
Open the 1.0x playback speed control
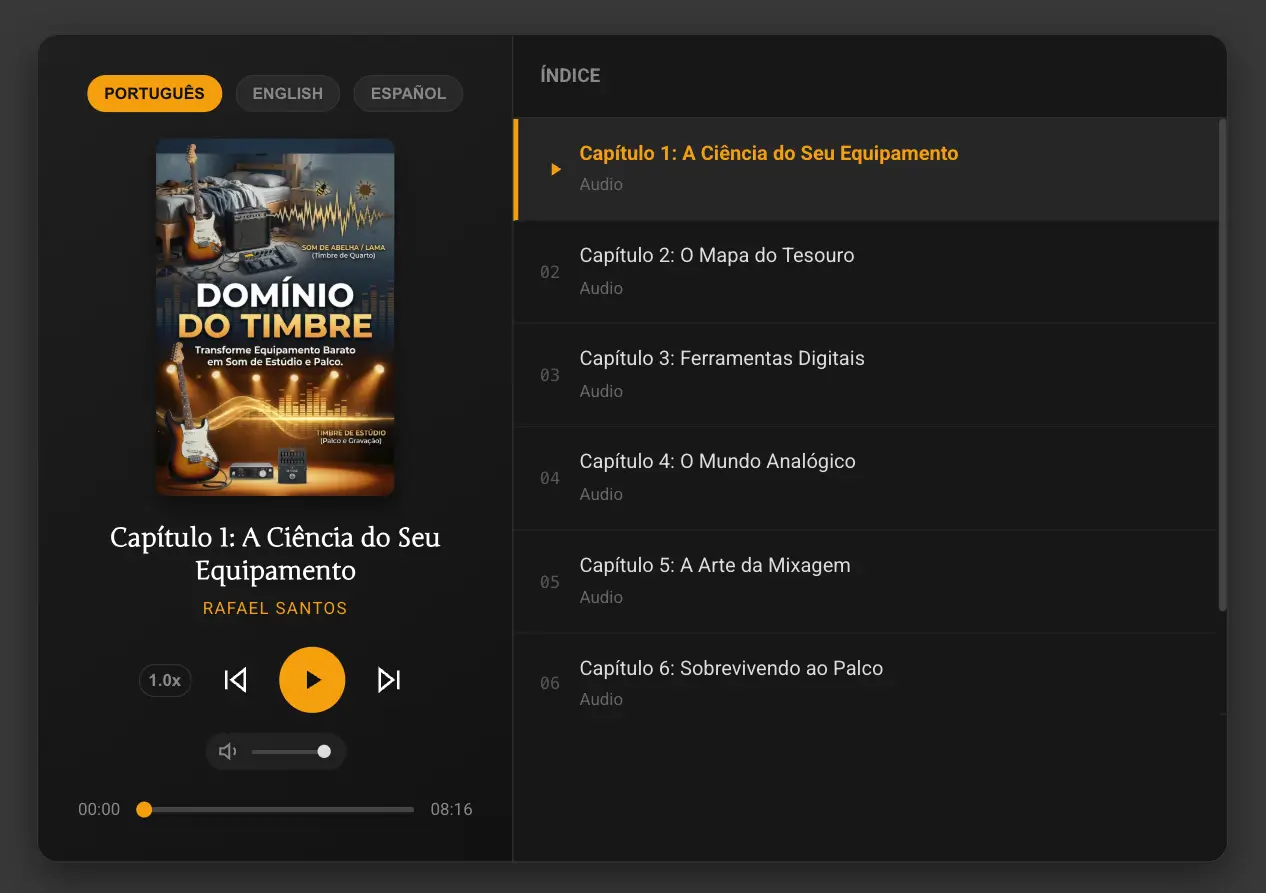[165, 680]
